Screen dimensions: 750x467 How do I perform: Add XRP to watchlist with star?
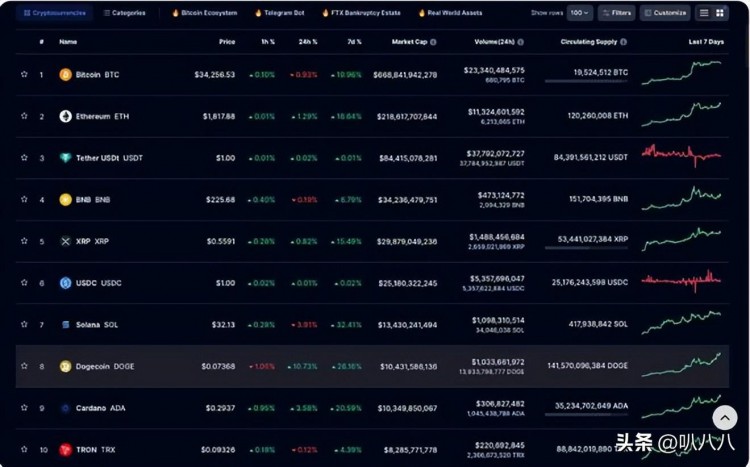click(24, 241)
